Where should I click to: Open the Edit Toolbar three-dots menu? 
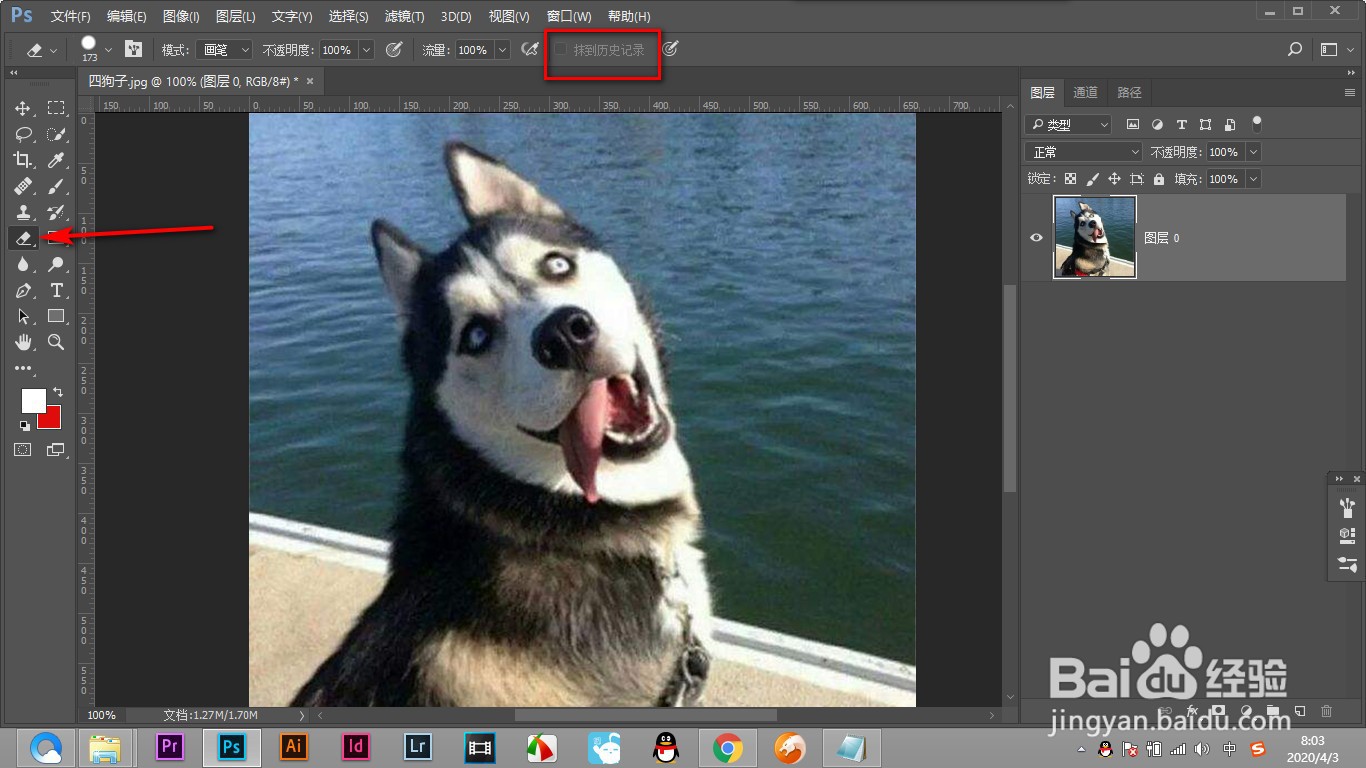[x=22, y=368]
